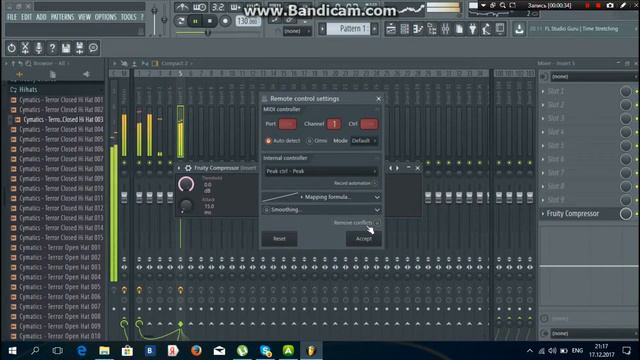Open the plugin picker plug icon

click(x=473, y=29)
